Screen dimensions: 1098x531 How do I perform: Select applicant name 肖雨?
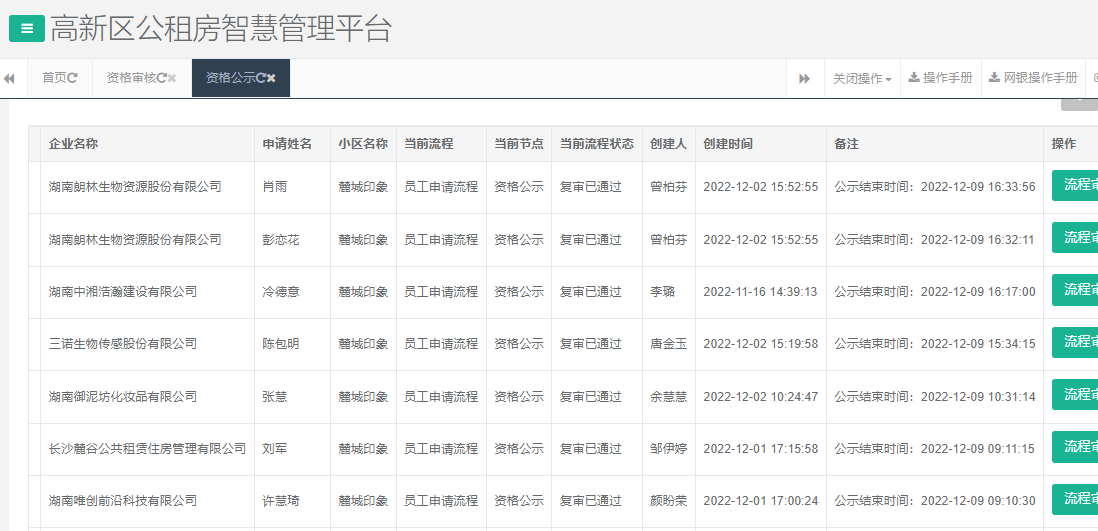[274, 187]
